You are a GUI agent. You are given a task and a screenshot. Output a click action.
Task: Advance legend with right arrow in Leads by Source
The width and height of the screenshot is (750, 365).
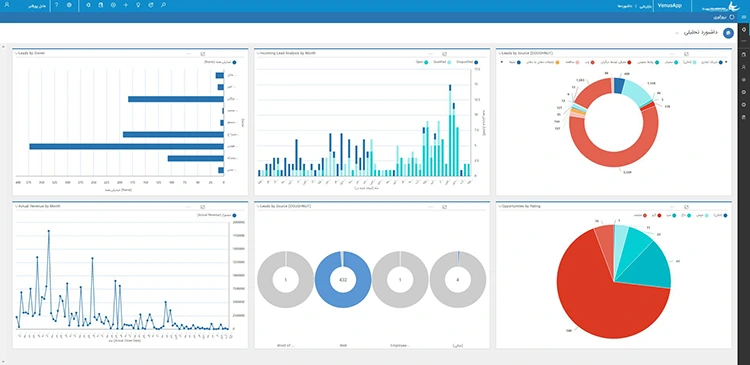[726, 62]
